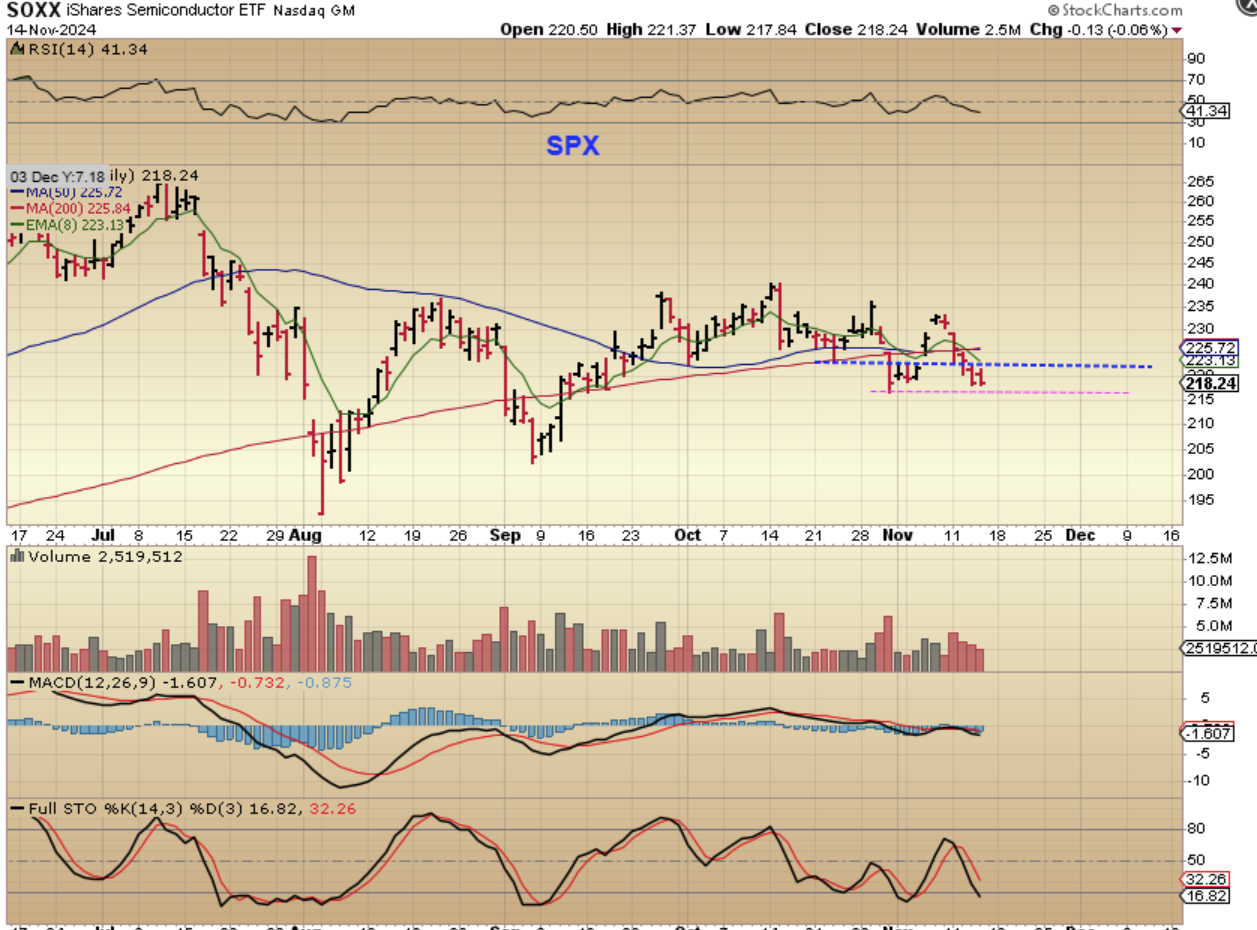Click the Oct label under price chart
The width and height of the screenshot is (1257, 930).
(x=687, y=535)
